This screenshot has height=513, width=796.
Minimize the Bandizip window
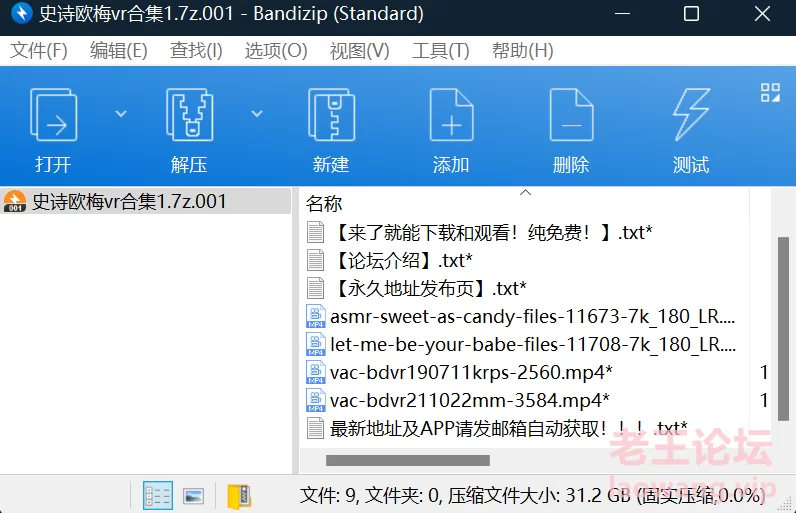pyautogui.click(x=622, y=14)
